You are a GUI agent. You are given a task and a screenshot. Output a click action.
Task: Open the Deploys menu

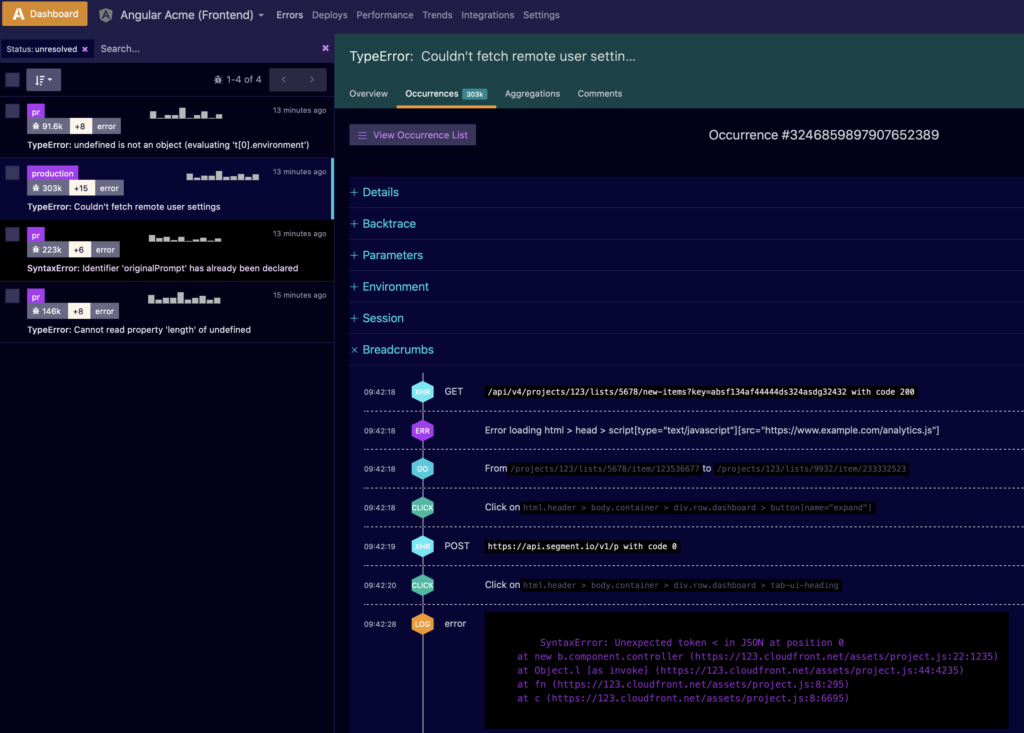pyautogui.click(x=329, y=15)
